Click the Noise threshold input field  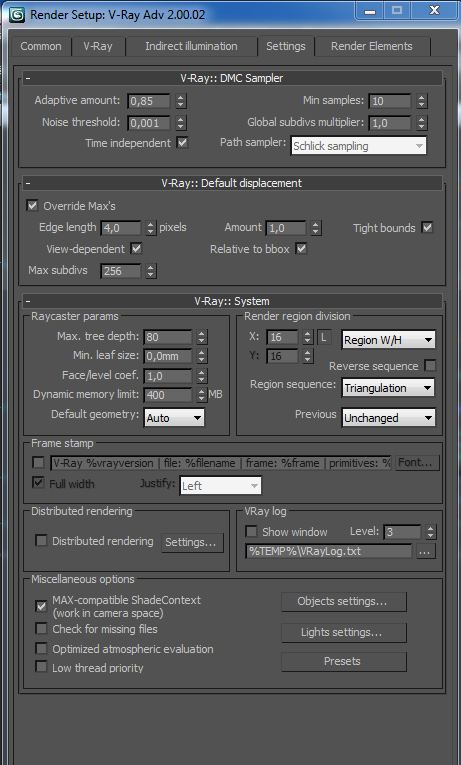149,122
